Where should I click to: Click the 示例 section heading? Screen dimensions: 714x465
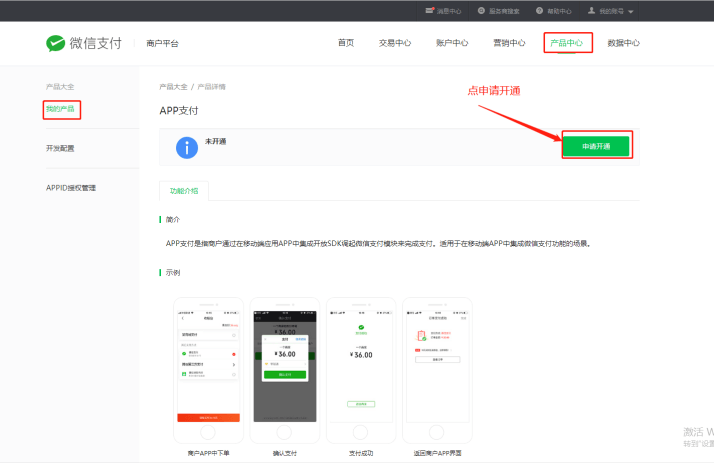(x=173, y=272)
